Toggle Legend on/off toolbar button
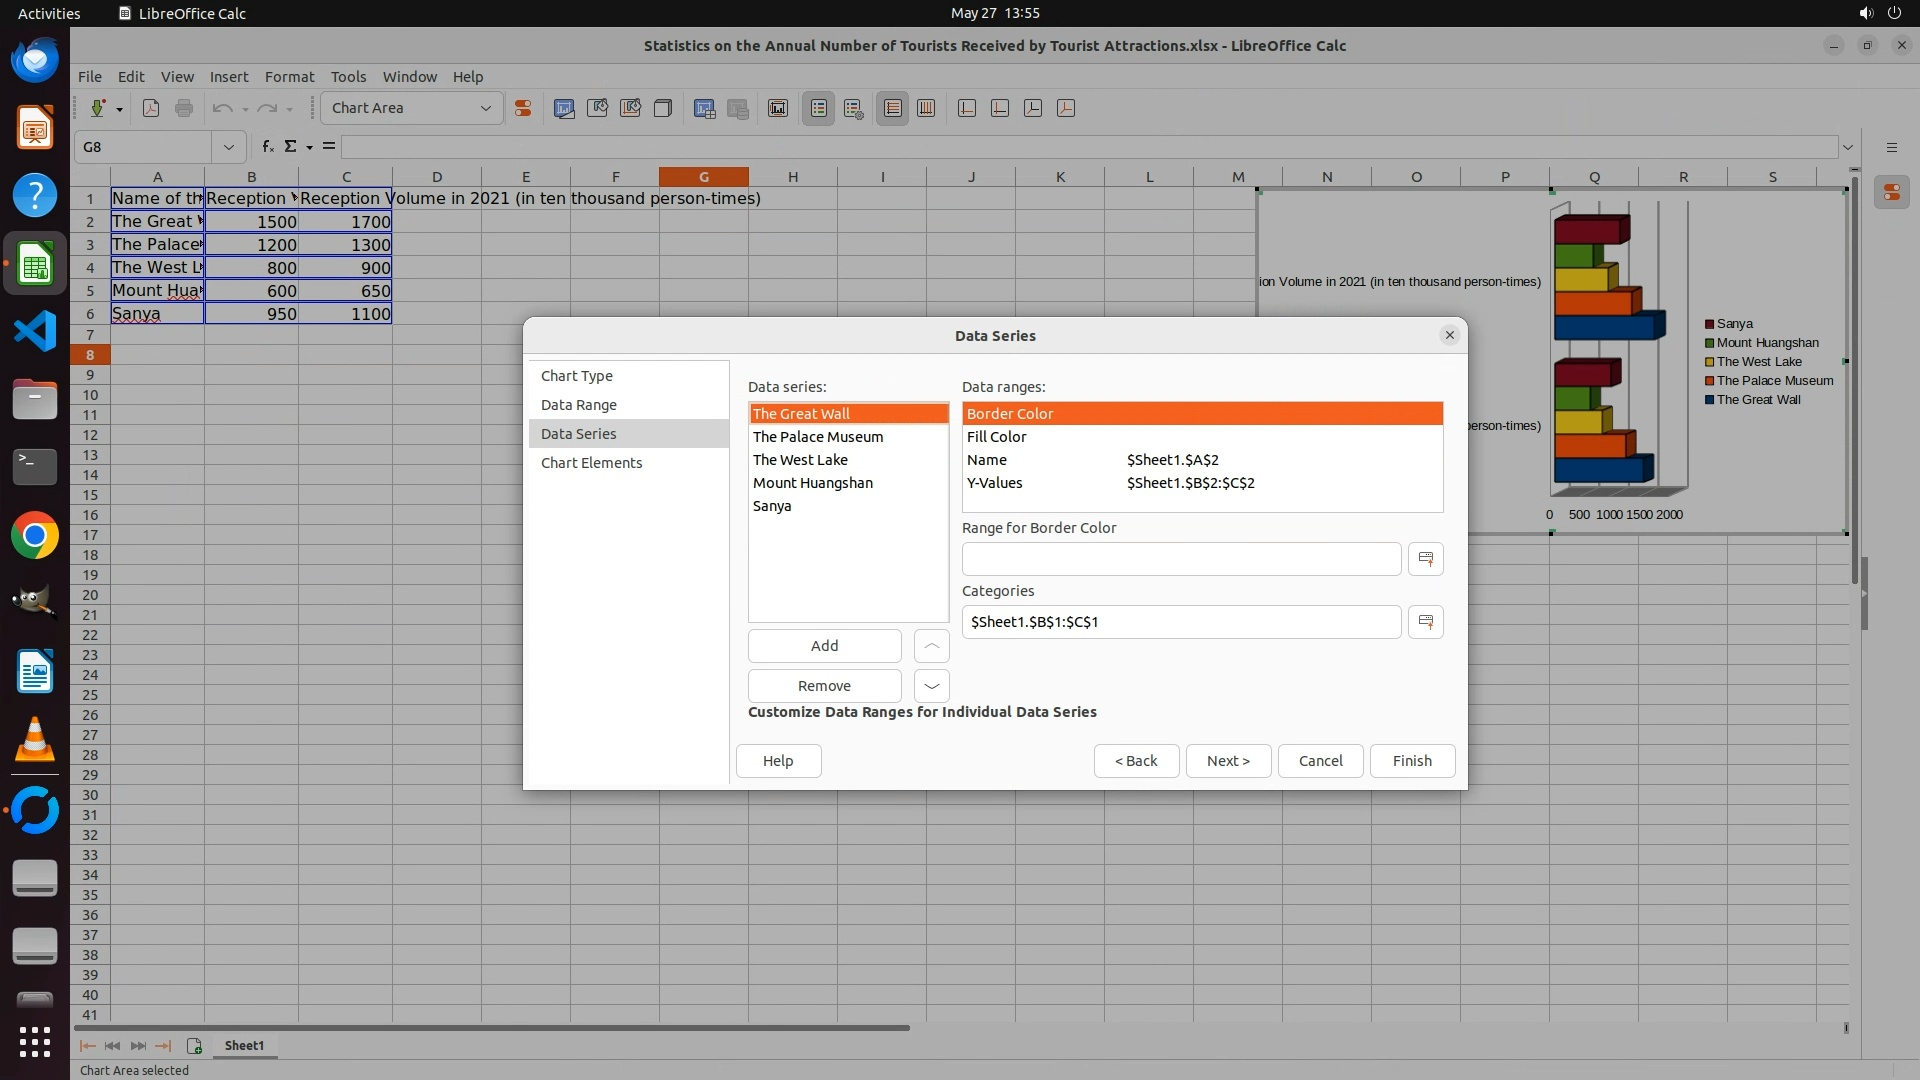The width and height of the screenshot is (1920, 1080). (818, 108)
